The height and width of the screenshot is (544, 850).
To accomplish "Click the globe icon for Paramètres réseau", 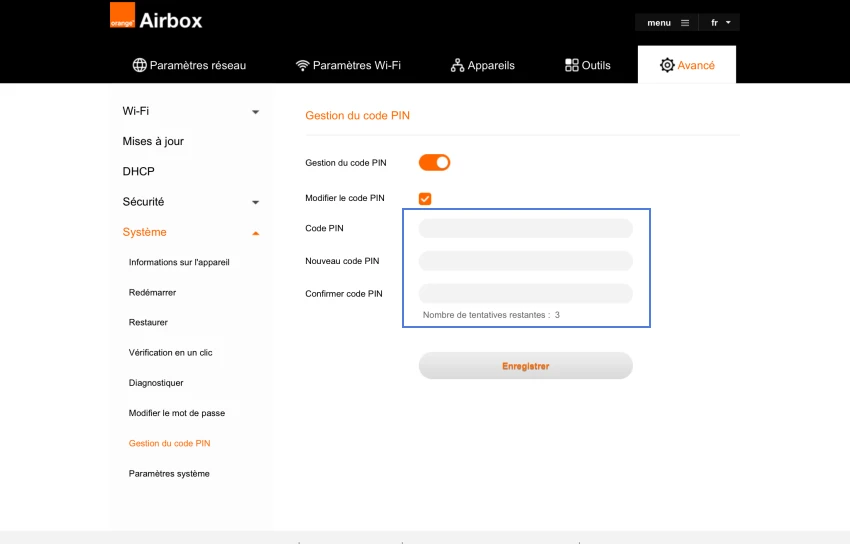I will click(139, 65).
